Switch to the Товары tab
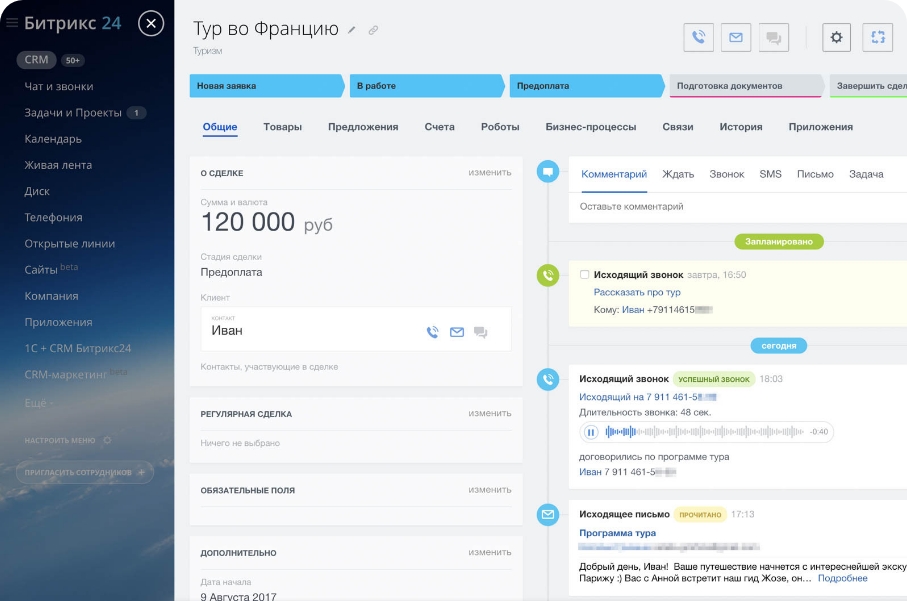The height and width of the screenshot is (601, 907). point(283,127)
